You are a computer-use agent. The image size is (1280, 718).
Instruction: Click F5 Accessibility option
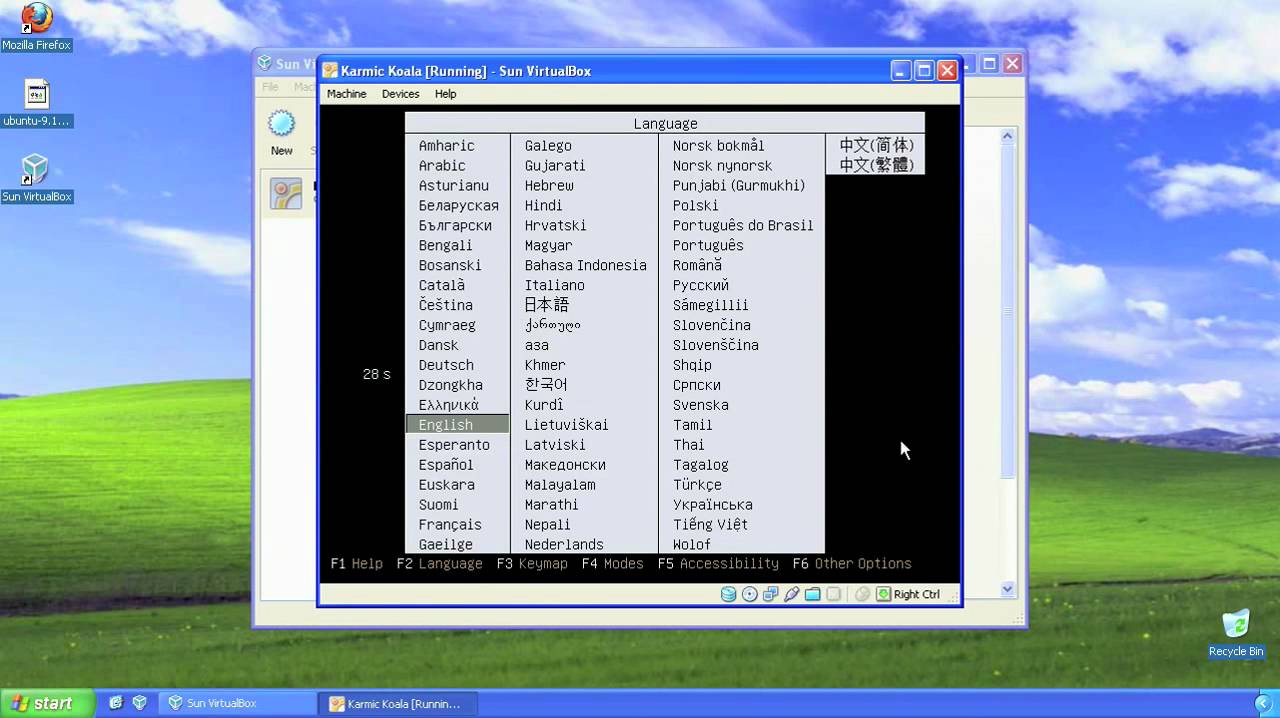pyautogui.click(x=718, y=564)
